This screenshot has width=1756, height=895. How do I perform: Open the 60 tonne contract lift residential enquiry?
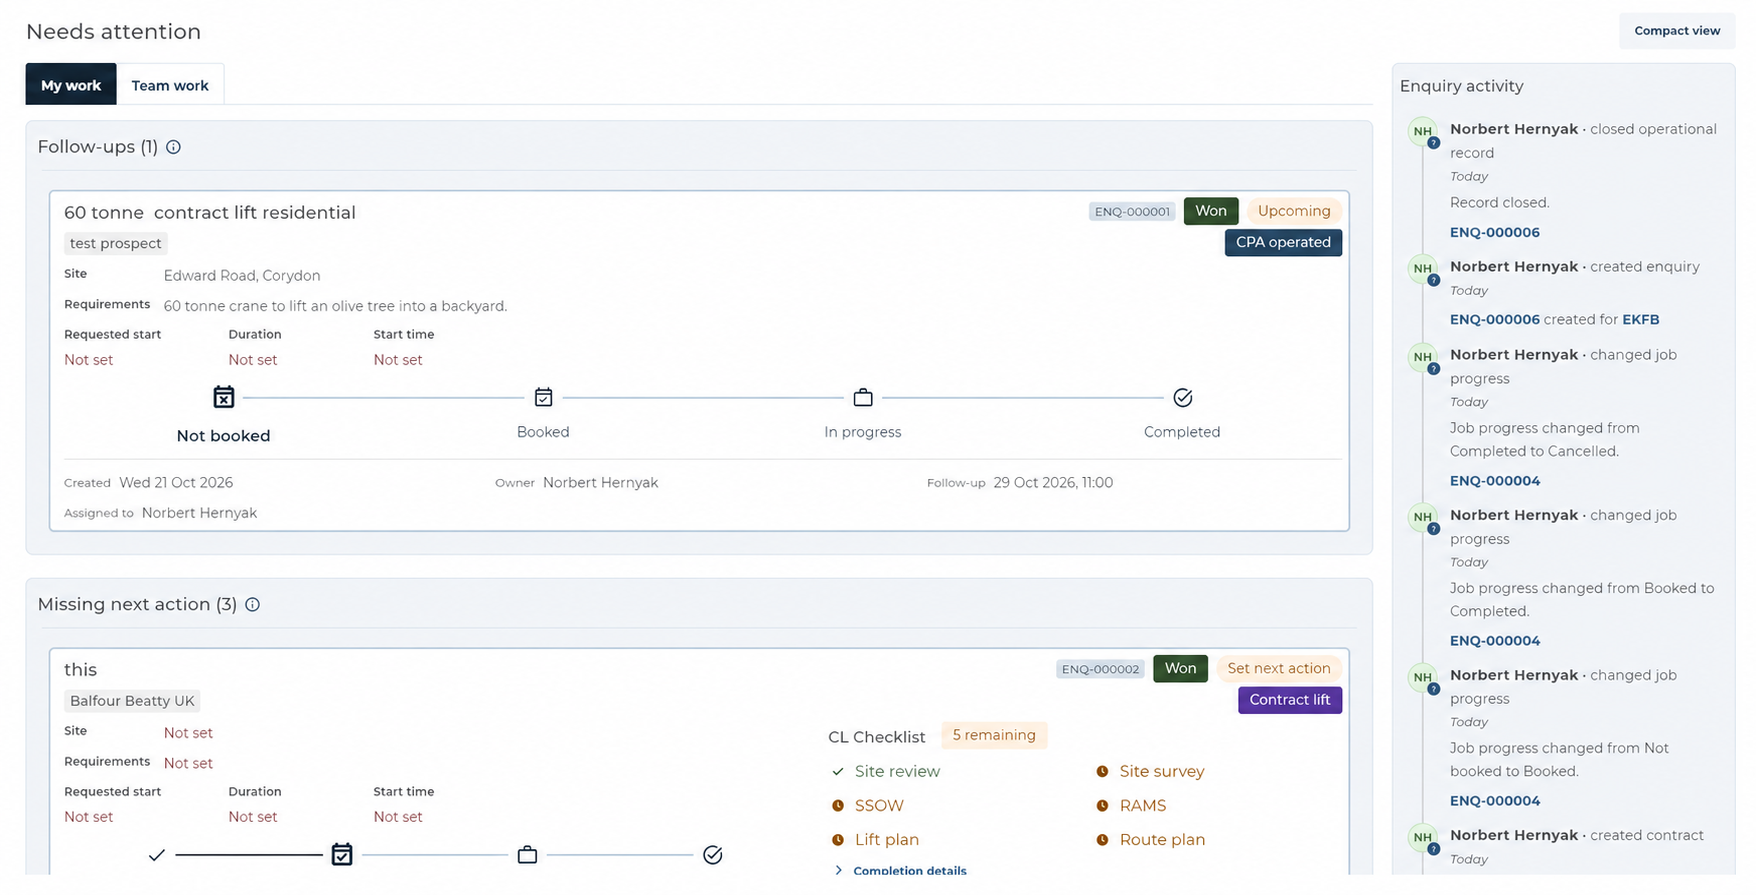pos(210,213)
